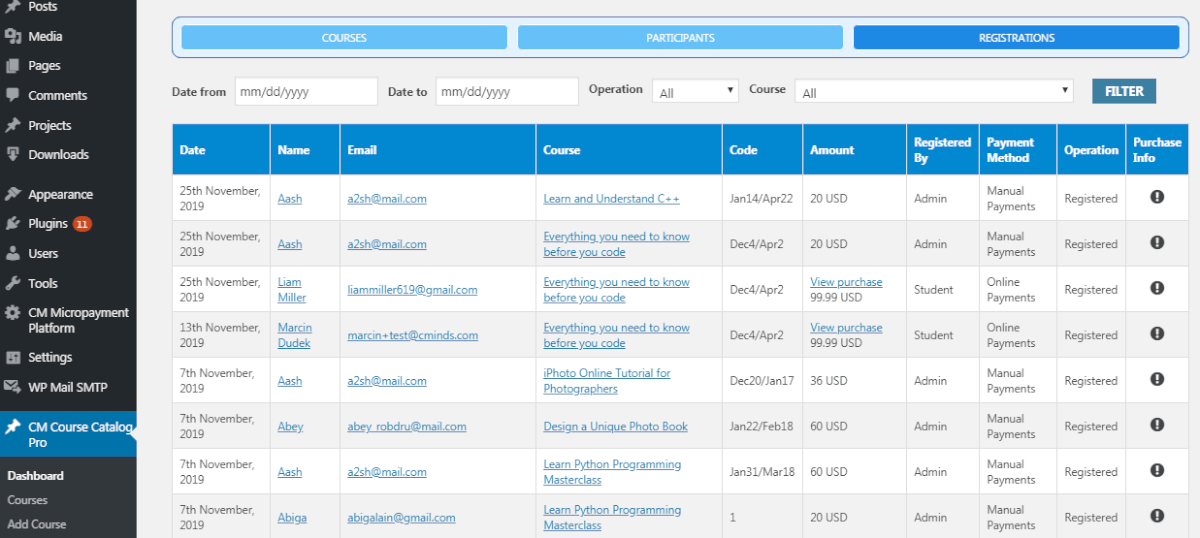
Task: Click the Appearance brush icon in sidebar
Action: [13, 195]
